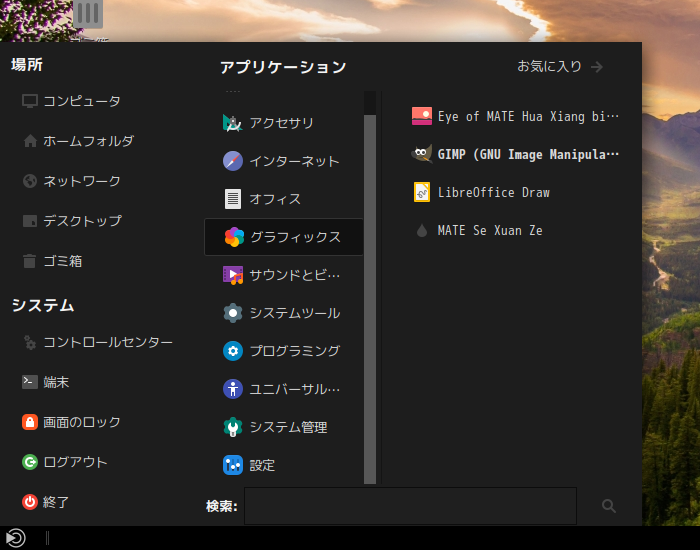700x550 pixels.
Task: Launch GIMP via the Wilber icon
Action: pos(421,154)
